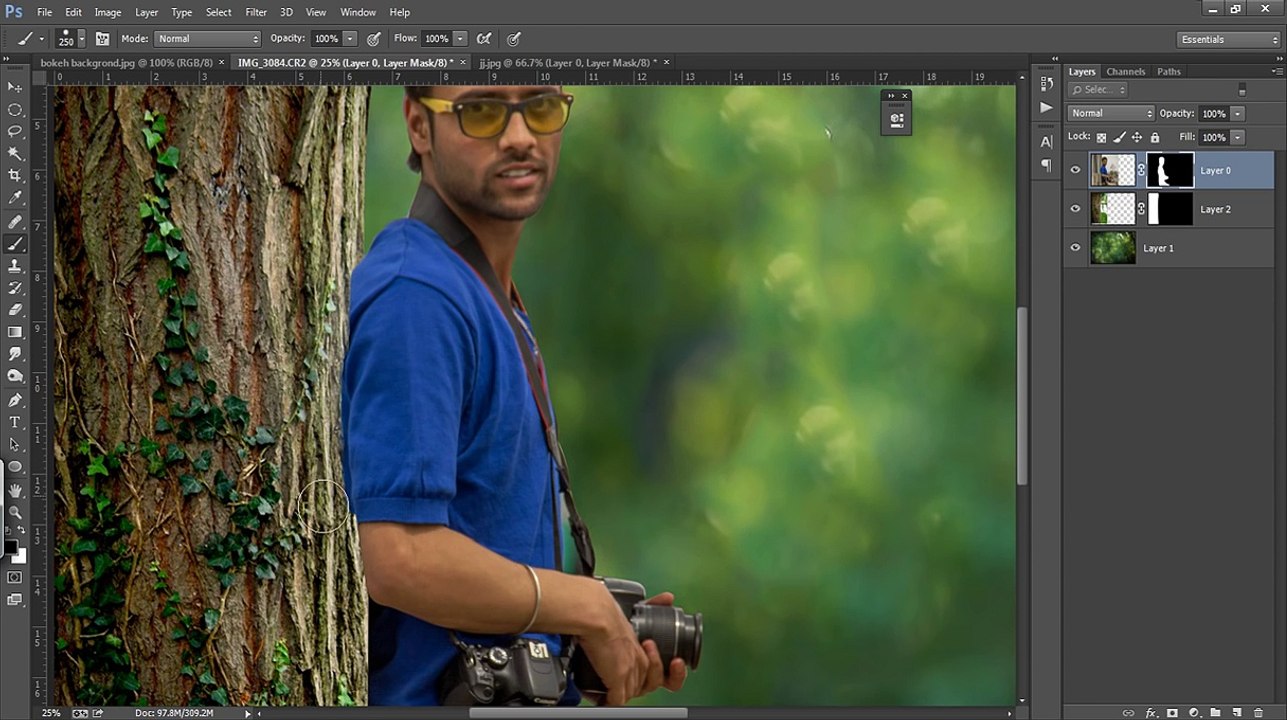Select the Path Selection tool

(15, 444)
